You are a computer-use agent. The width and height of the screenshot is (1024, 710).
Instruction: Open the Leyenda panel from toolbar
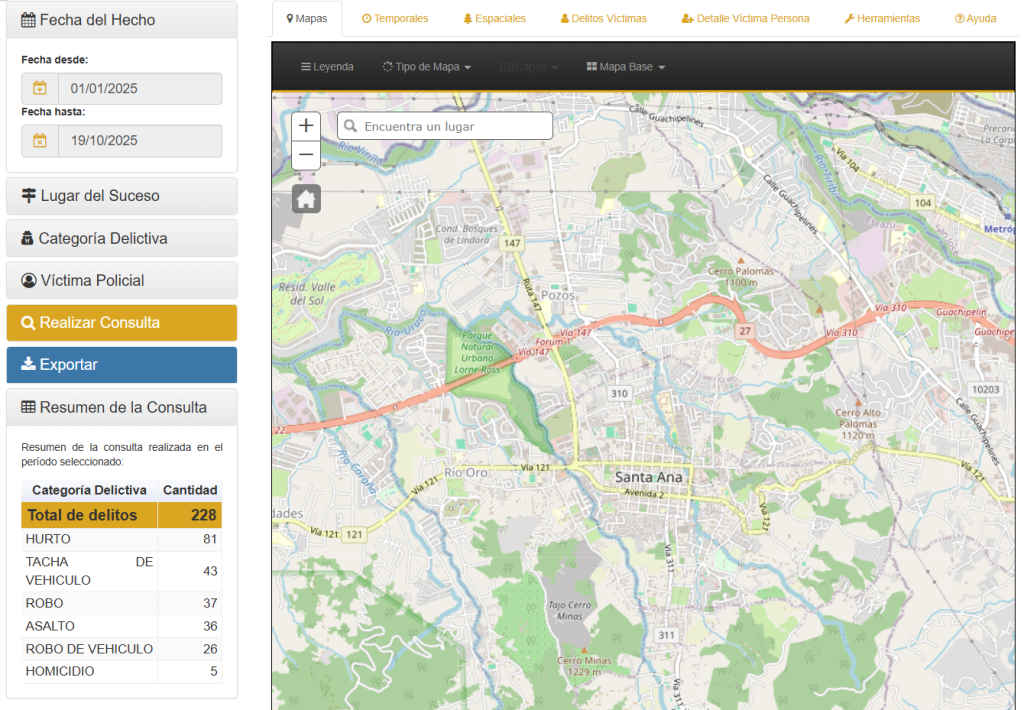coord(327,67)
